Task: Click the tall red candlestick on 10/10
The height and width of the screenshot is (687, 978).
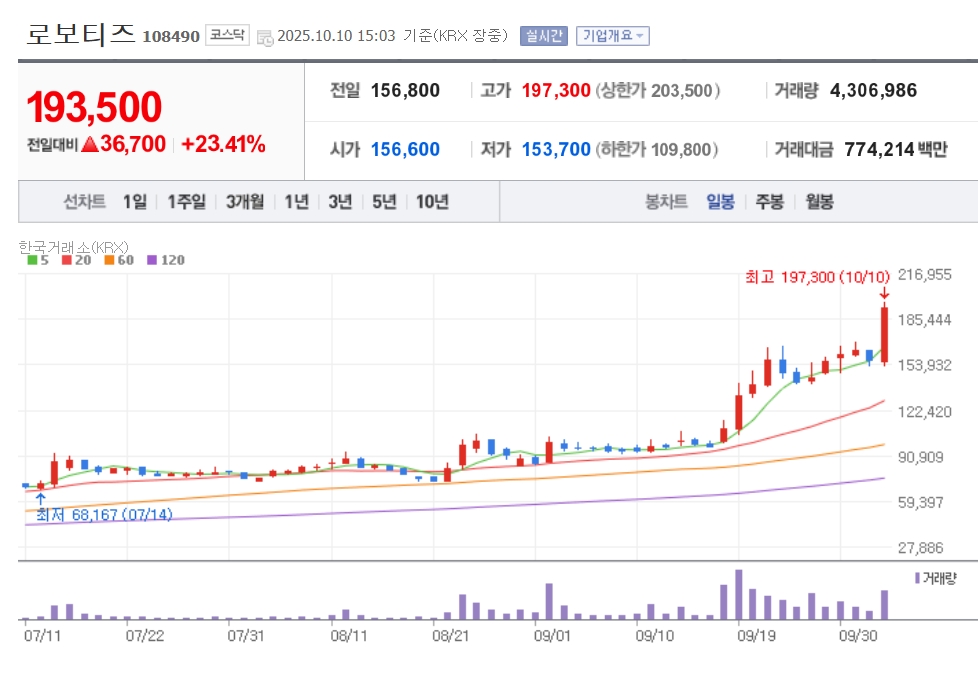Action: coord(884,334)
